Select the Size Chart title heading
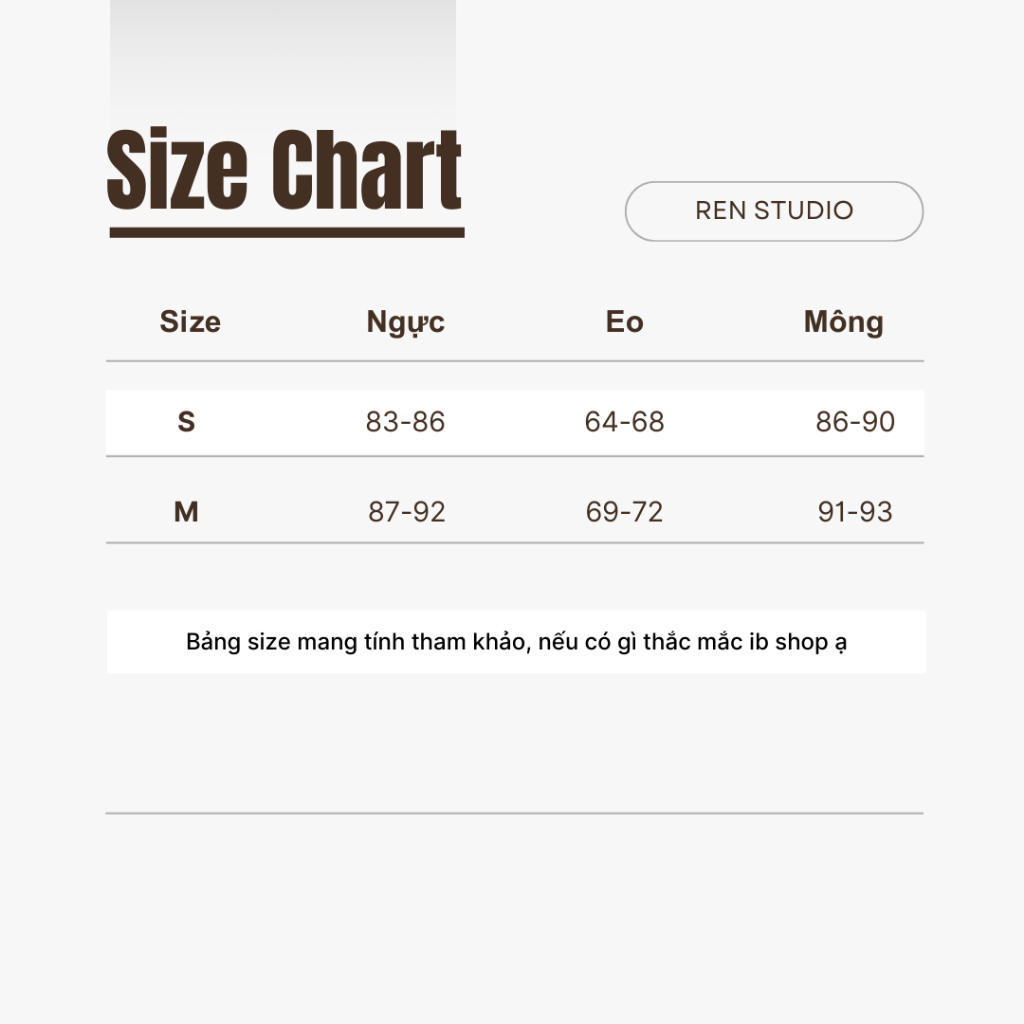1024x1024 pixels. pyautogui.click(x=284, y=172)
